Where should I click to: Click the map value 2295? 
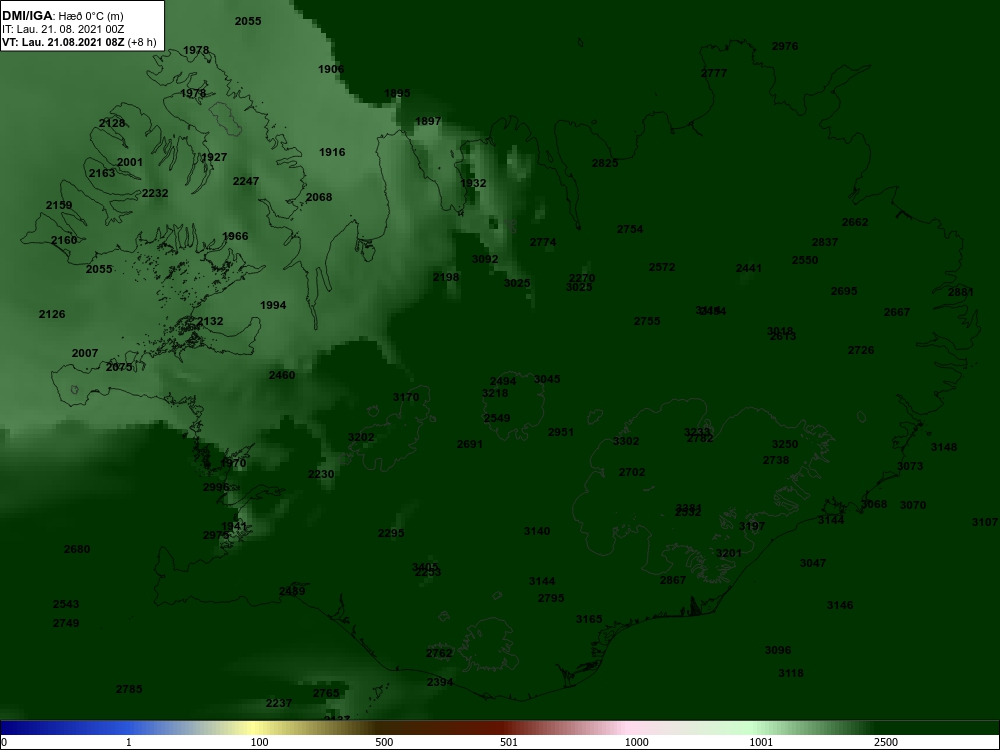(390, 533)
